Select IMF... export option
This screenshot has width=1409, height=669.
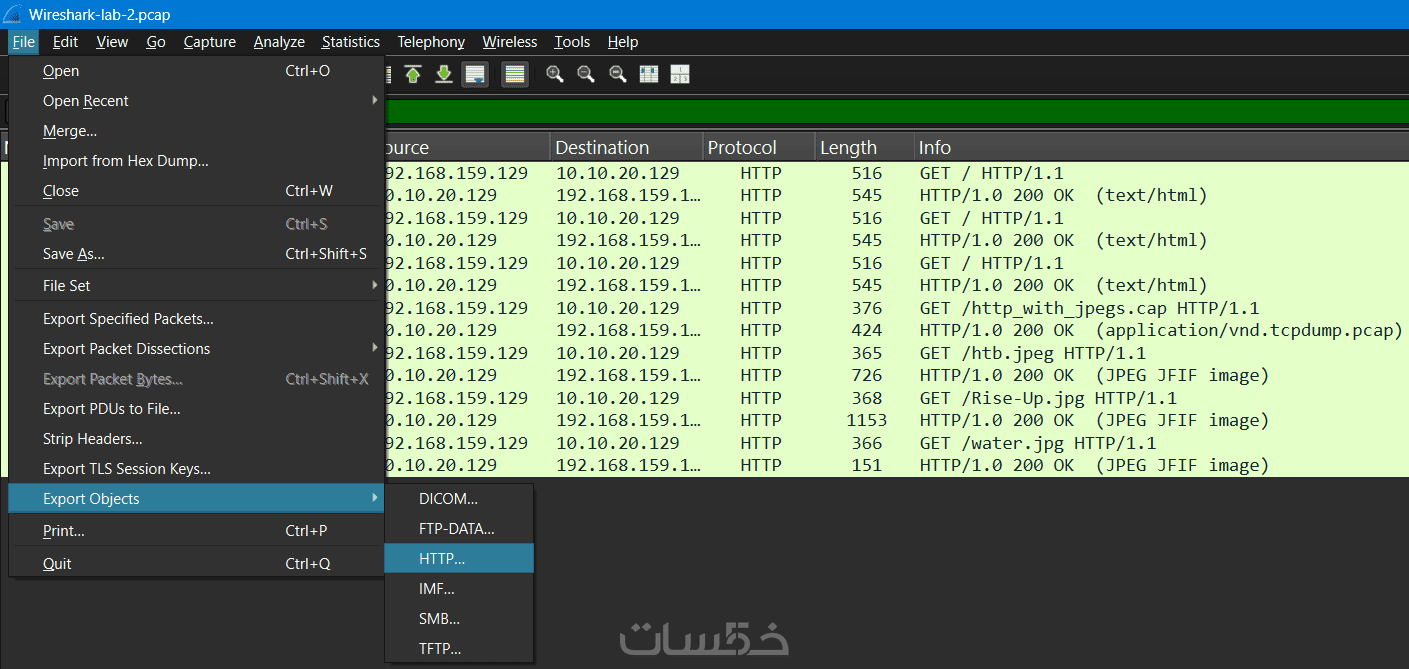[x=459, y=589]
